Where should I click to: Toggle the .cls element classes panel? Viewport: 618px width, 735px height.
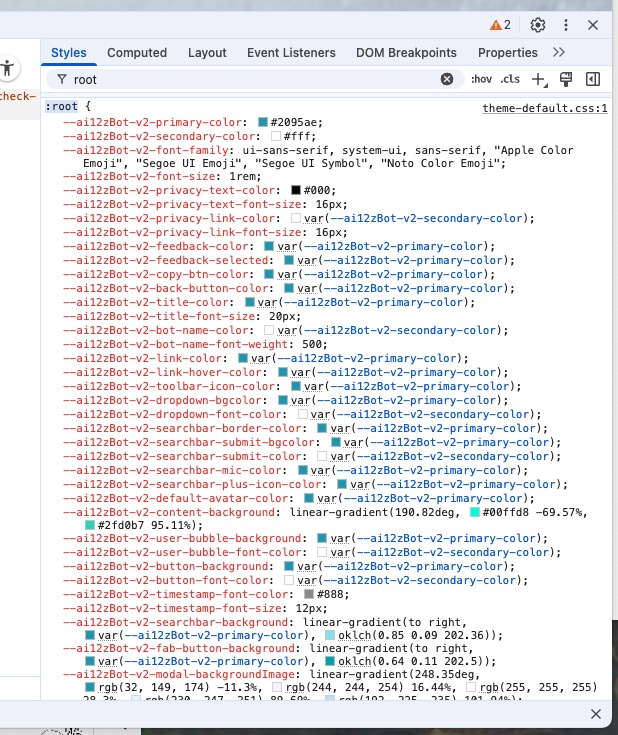click(510, 79)
